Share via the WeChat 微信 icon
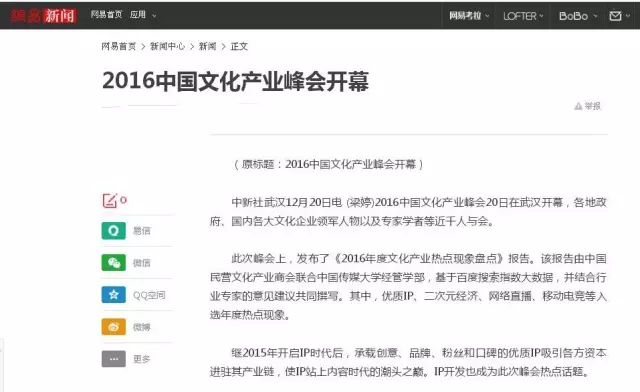640x392 pixels. pyautogui.click(x=113, y=263)
